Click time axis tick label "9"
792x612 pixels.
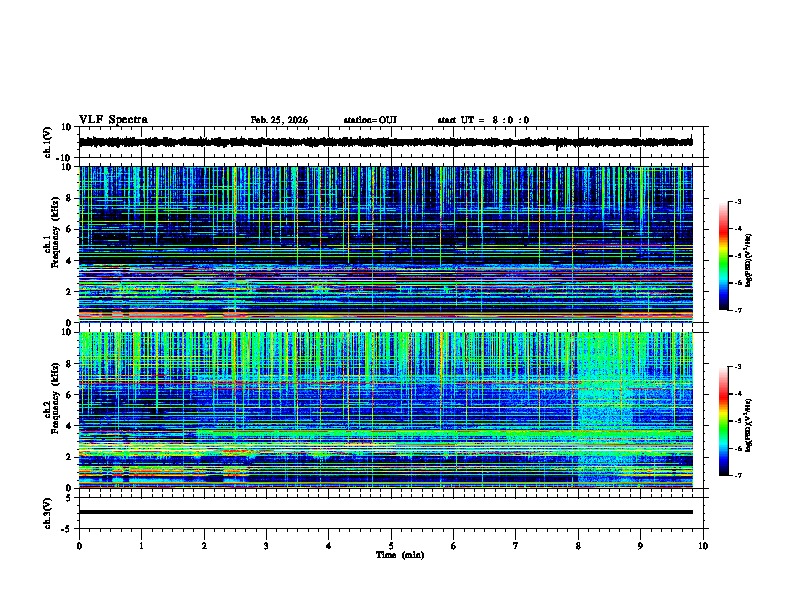tap(640, 546)
